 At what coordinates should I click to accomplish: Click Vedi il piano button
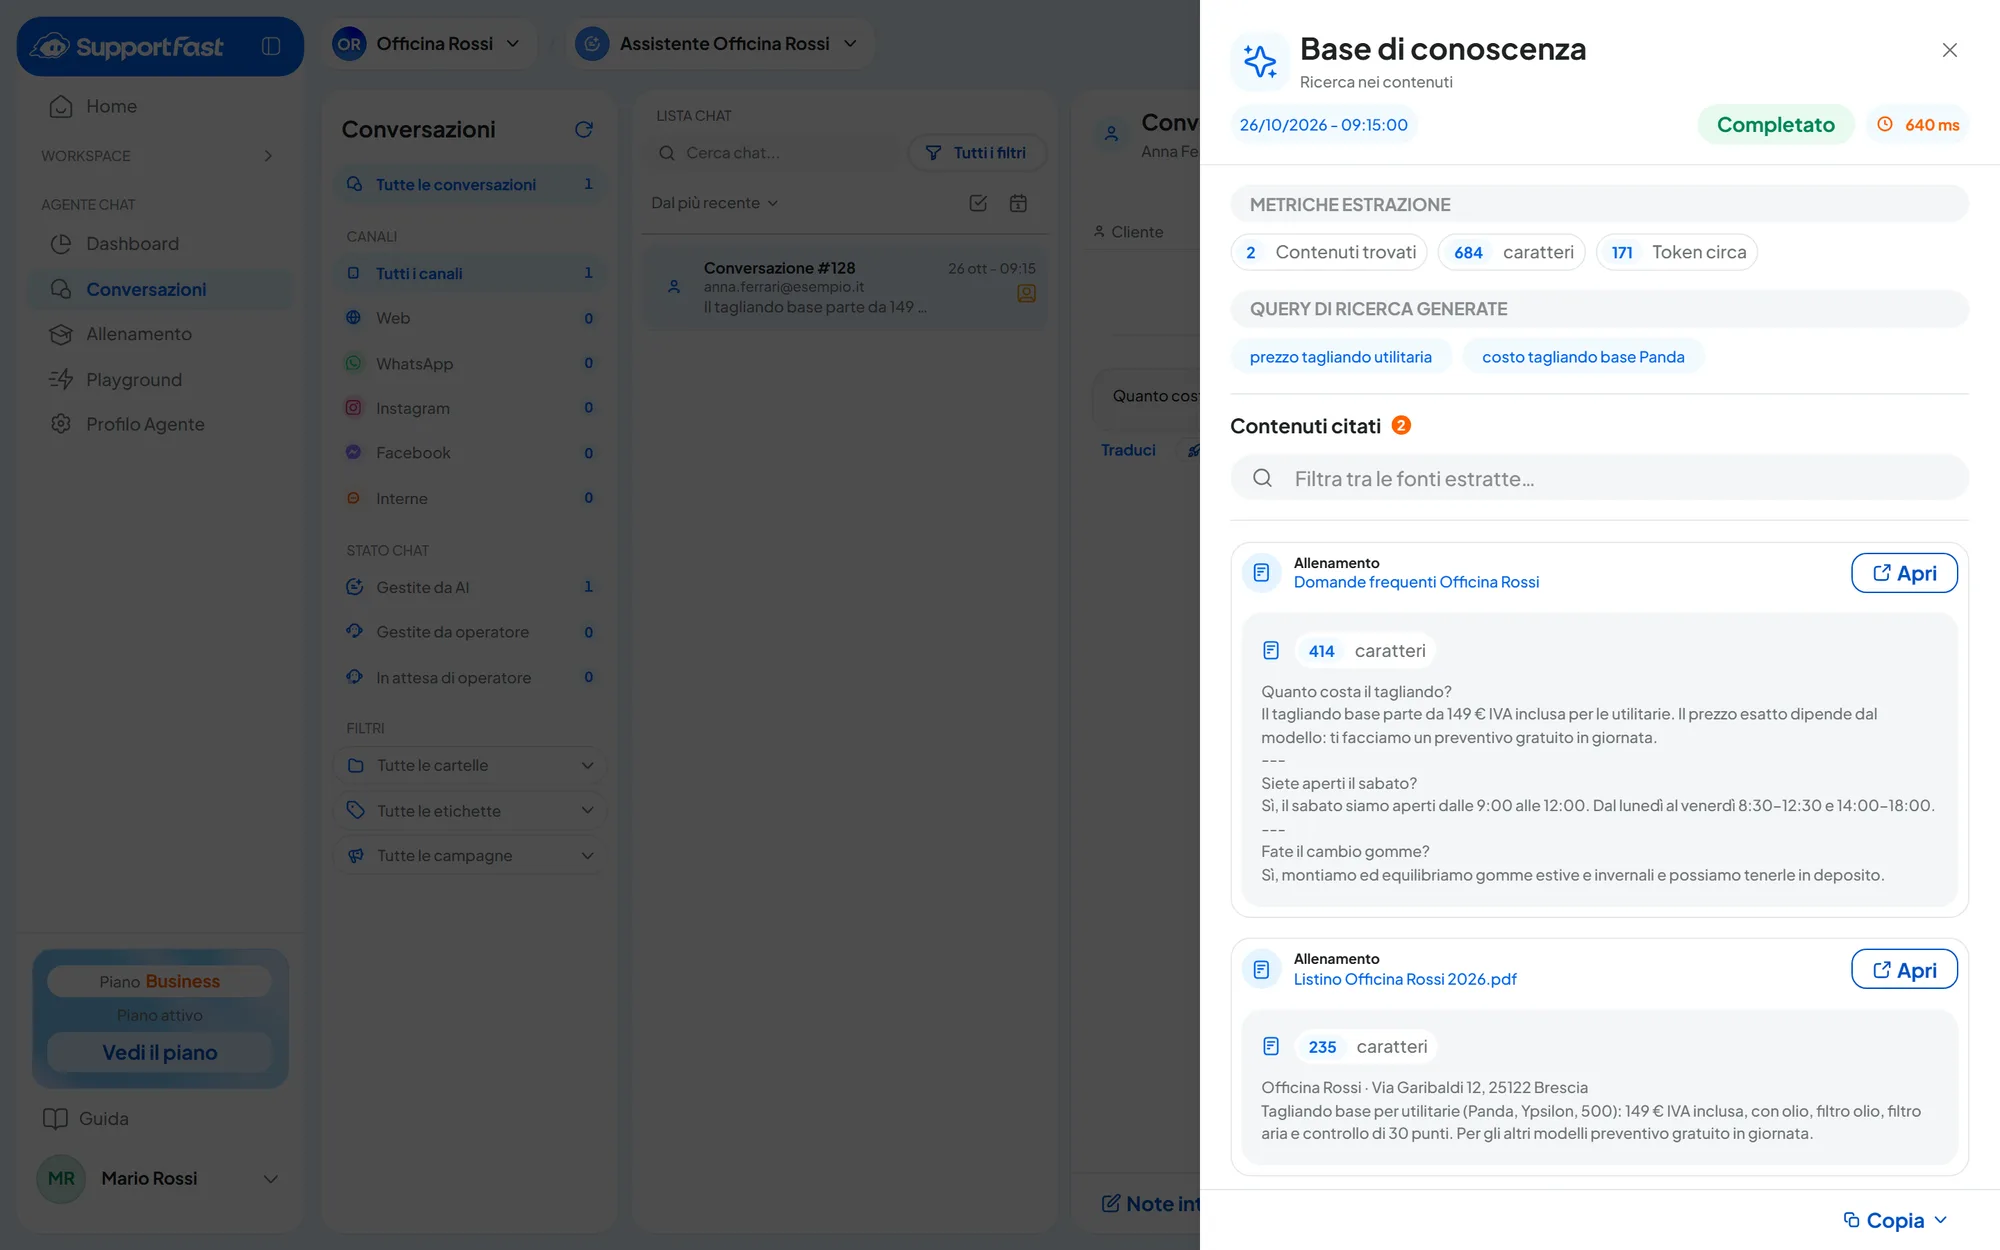160,1052
